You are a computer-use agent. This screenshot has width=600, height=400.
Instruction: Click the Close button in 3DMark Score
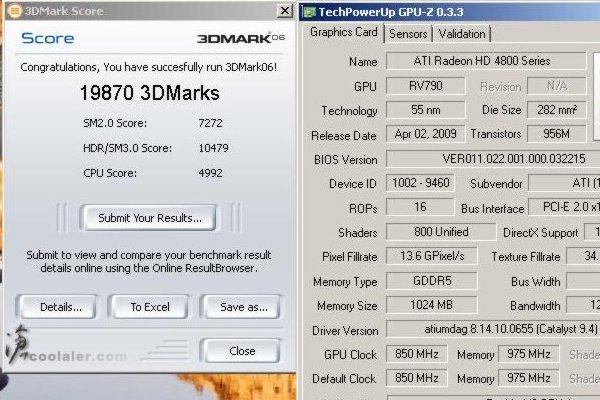[242, 351]
